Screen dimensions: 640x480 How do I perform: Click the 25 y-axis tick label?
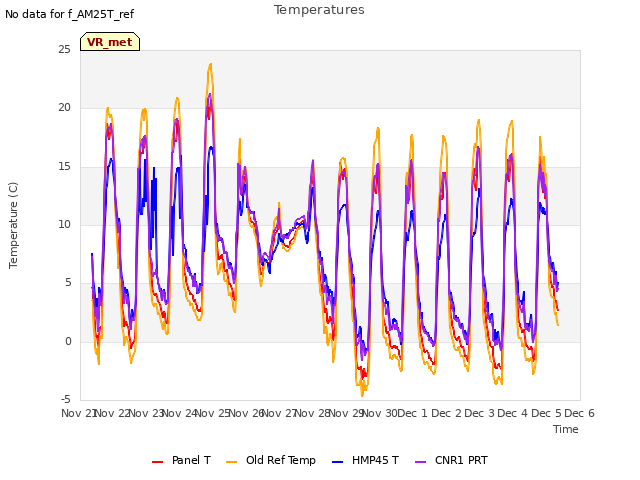tap(64, 50)
